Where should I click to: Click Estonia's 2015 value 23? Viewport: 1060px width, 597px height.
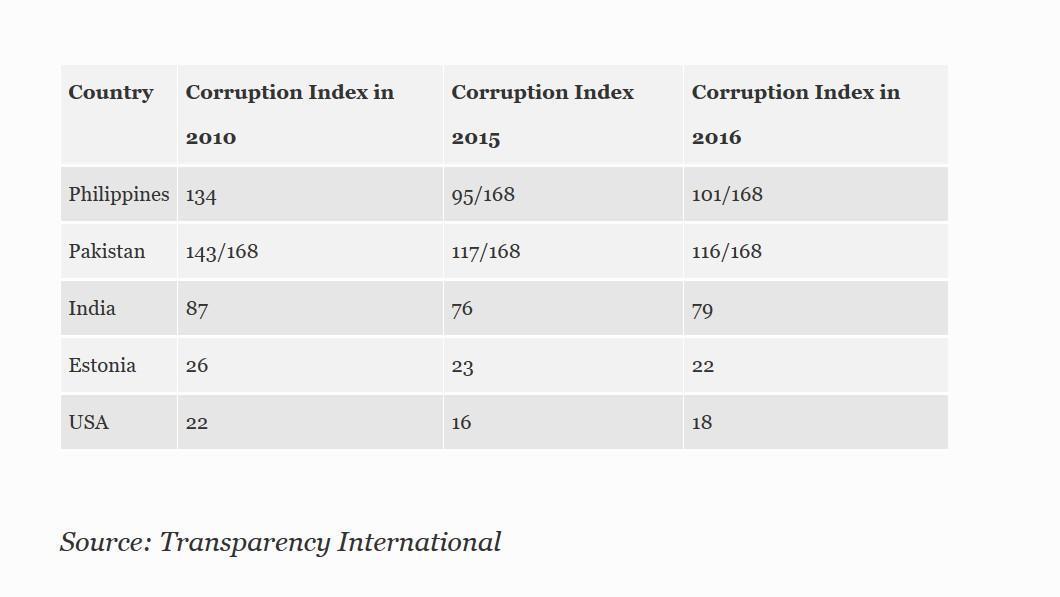pos(462,366)
